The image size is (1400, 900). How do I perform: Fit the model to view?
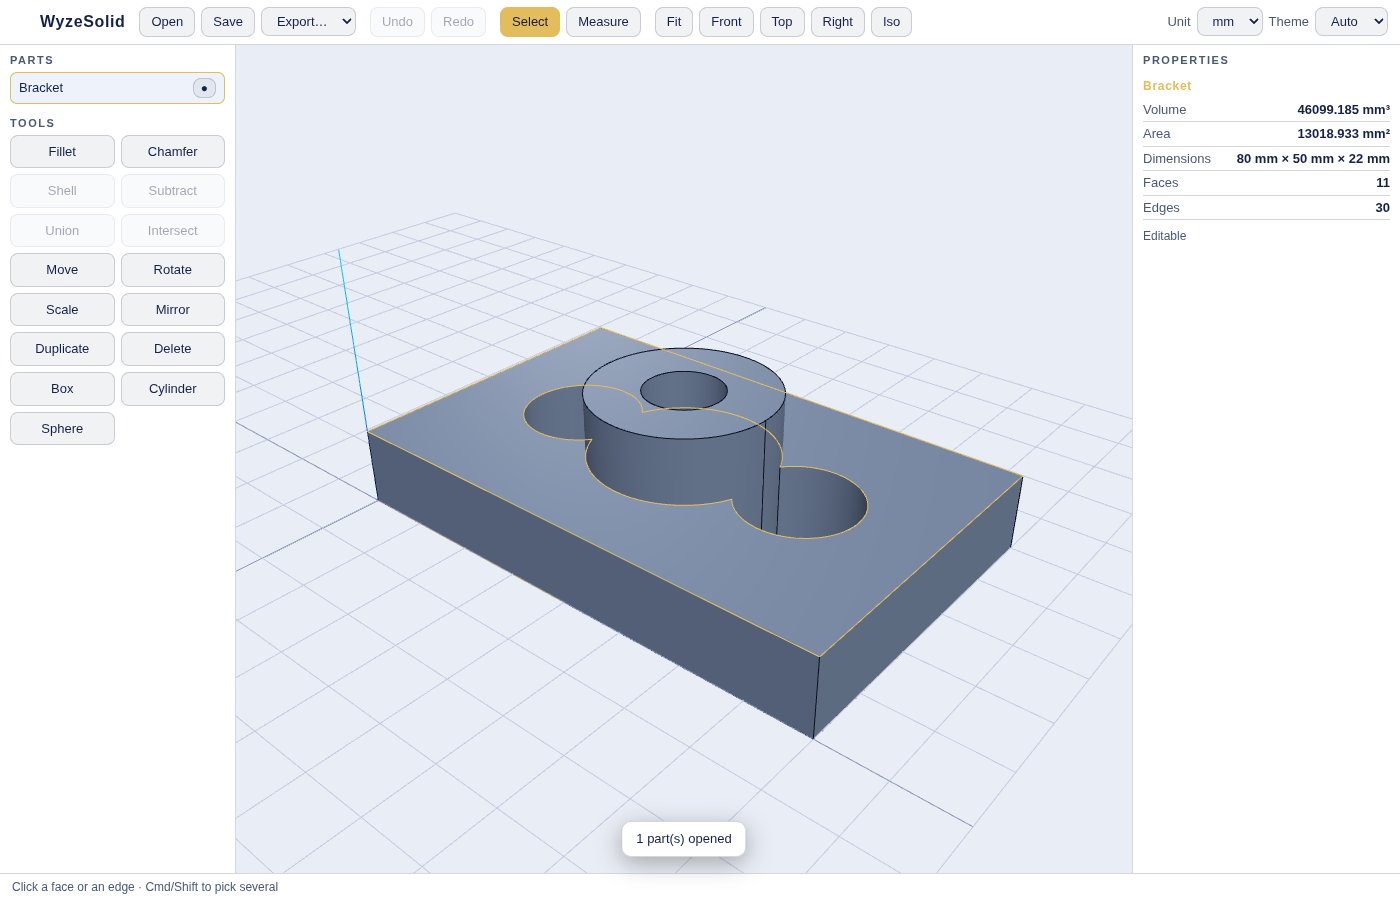pyautogui.click(x=674, y=22)
